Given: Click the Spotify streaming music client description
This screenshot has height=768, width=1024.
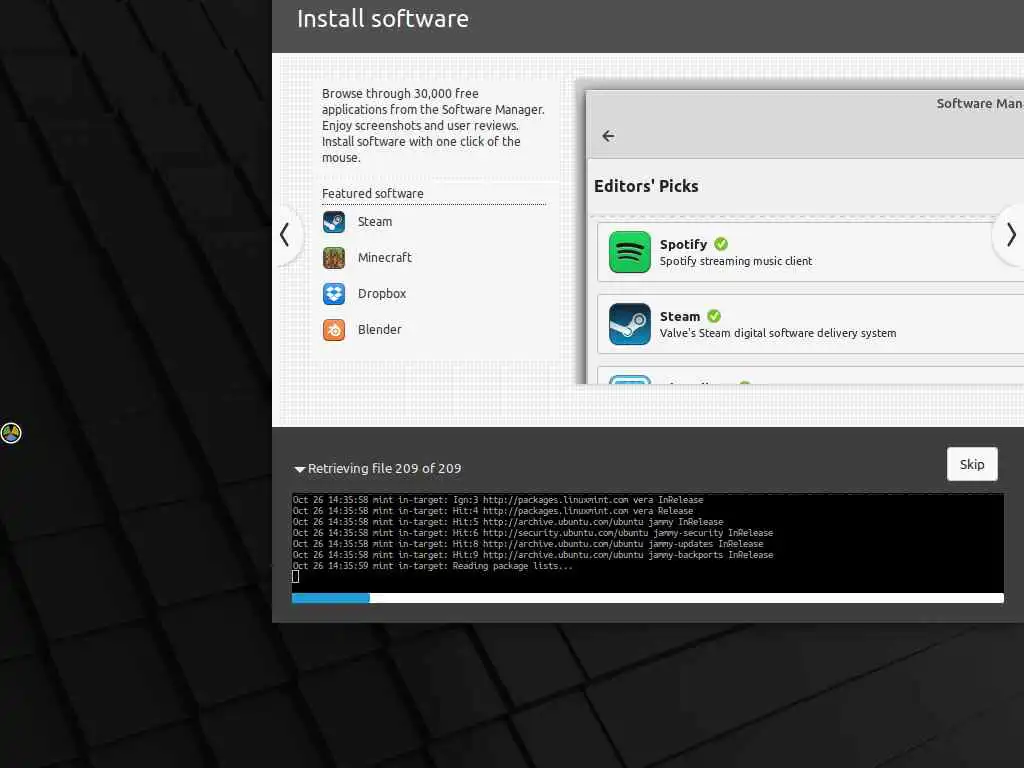Looking at the screenshot, I should [736, 261].
